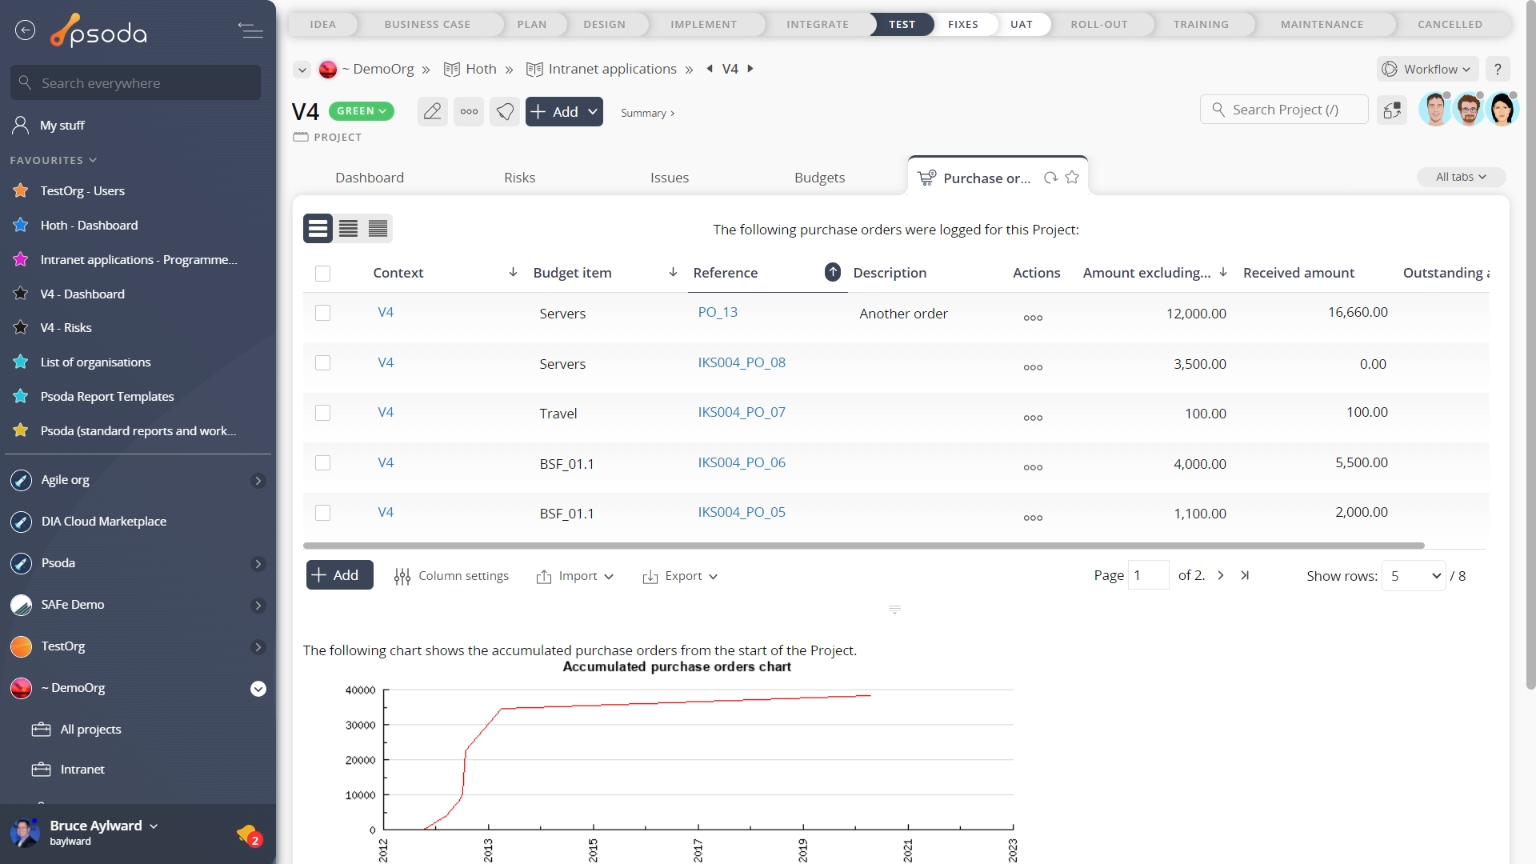Click the Search Project input field

click(x=1284, y=110)
